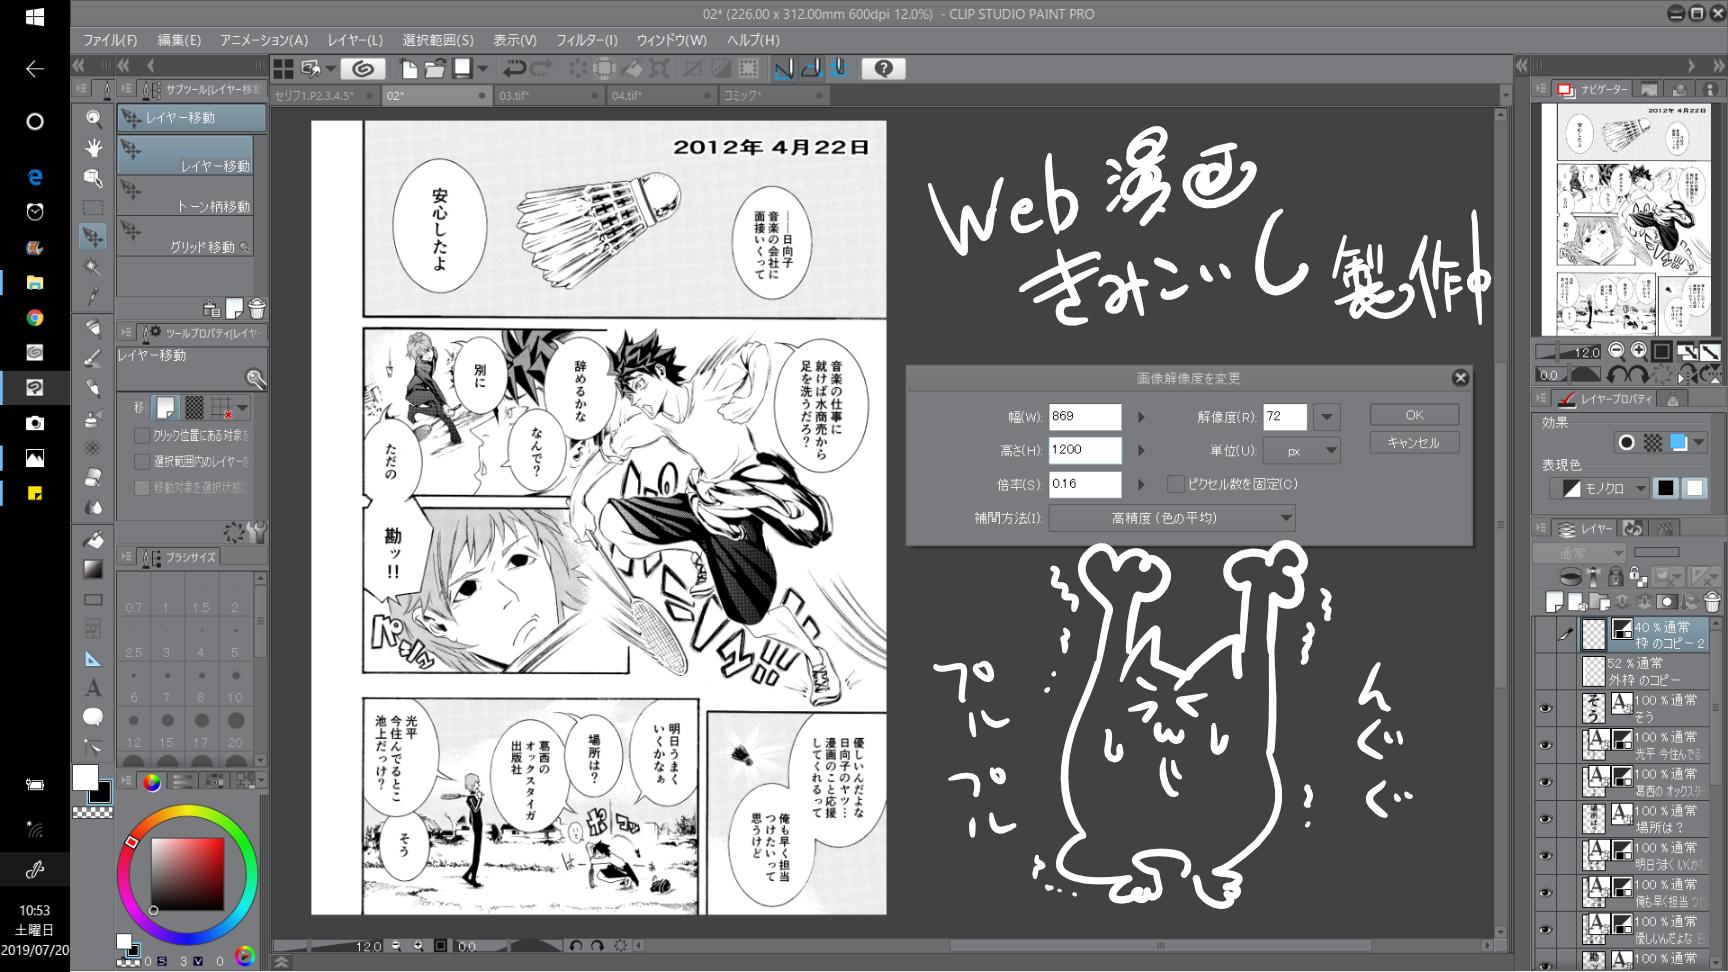Select the Hand move tool

(93, 148)
